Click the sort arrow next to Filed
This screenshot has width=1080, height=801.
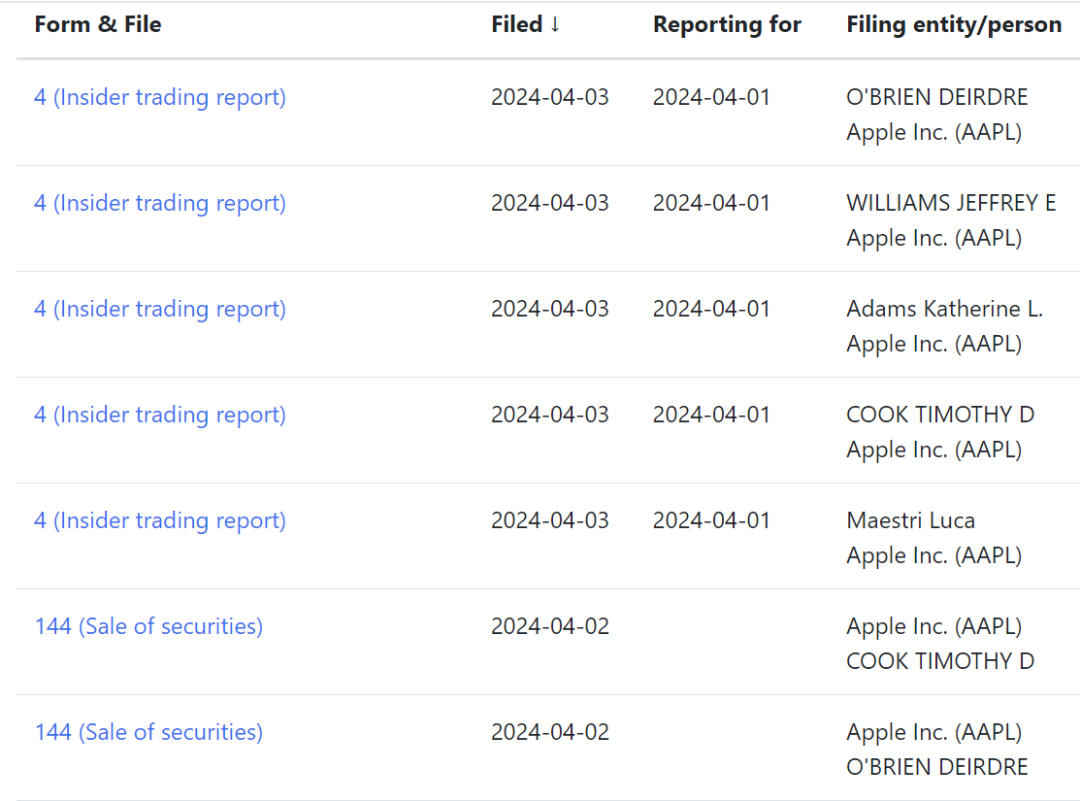[555, 25]
